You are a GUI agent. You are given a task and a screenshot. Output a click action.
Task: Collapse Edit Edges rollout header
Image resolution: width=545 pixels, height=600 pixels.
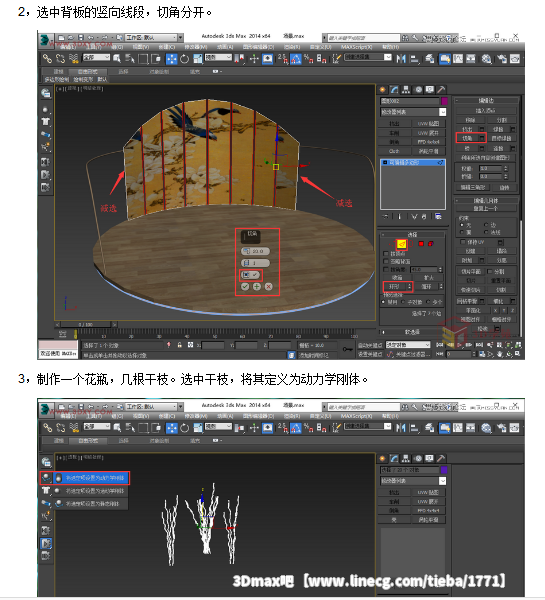[486, 100]
